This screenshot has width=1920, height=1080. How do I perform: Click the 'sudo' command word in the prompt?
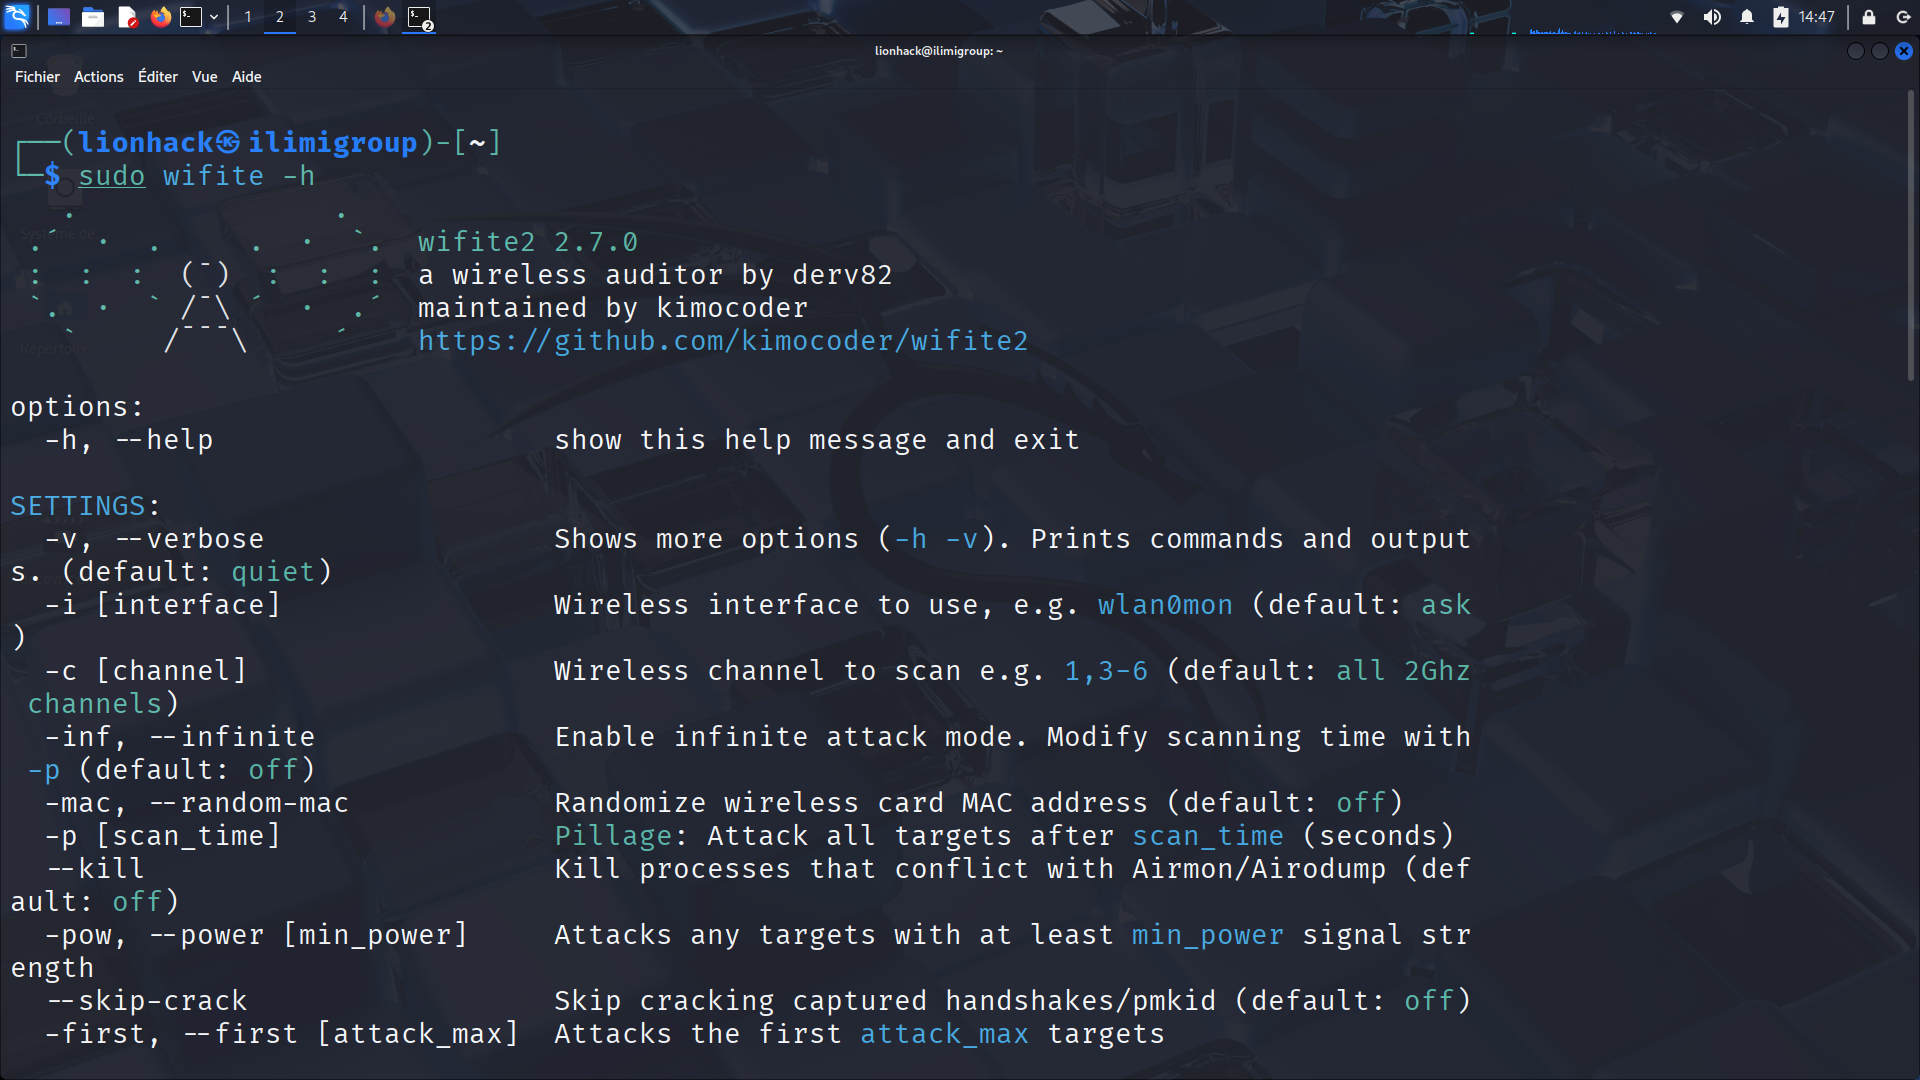point(112,176)
